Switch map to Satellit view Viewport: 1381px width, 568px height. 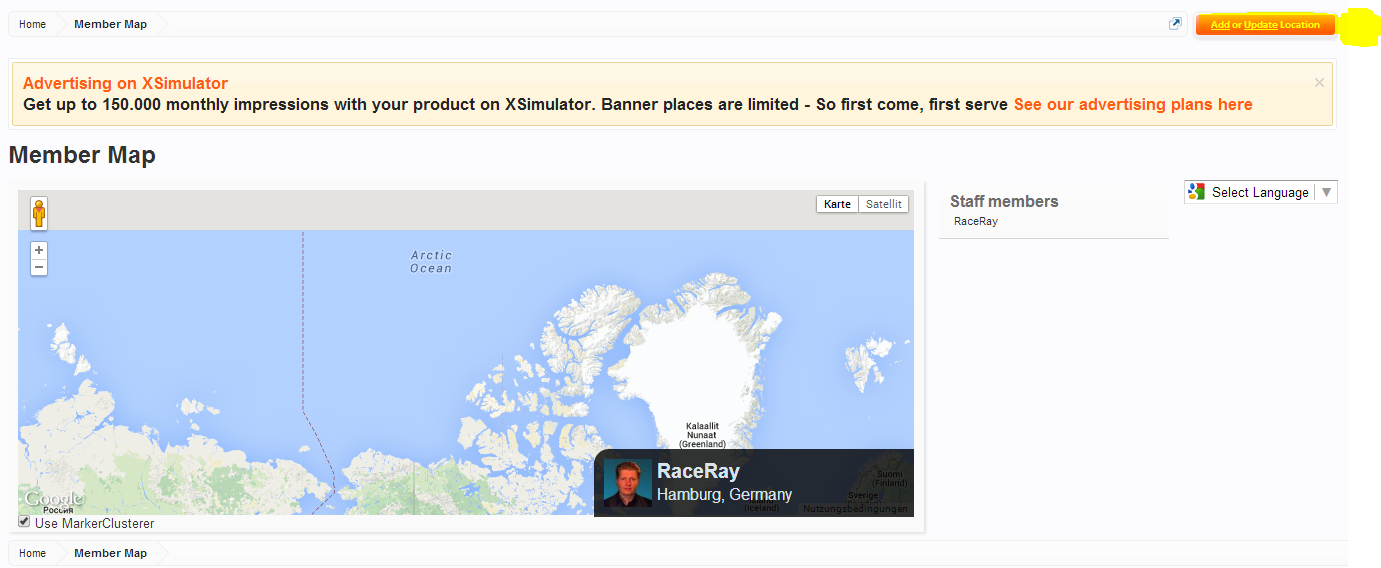tap(884, 204)
